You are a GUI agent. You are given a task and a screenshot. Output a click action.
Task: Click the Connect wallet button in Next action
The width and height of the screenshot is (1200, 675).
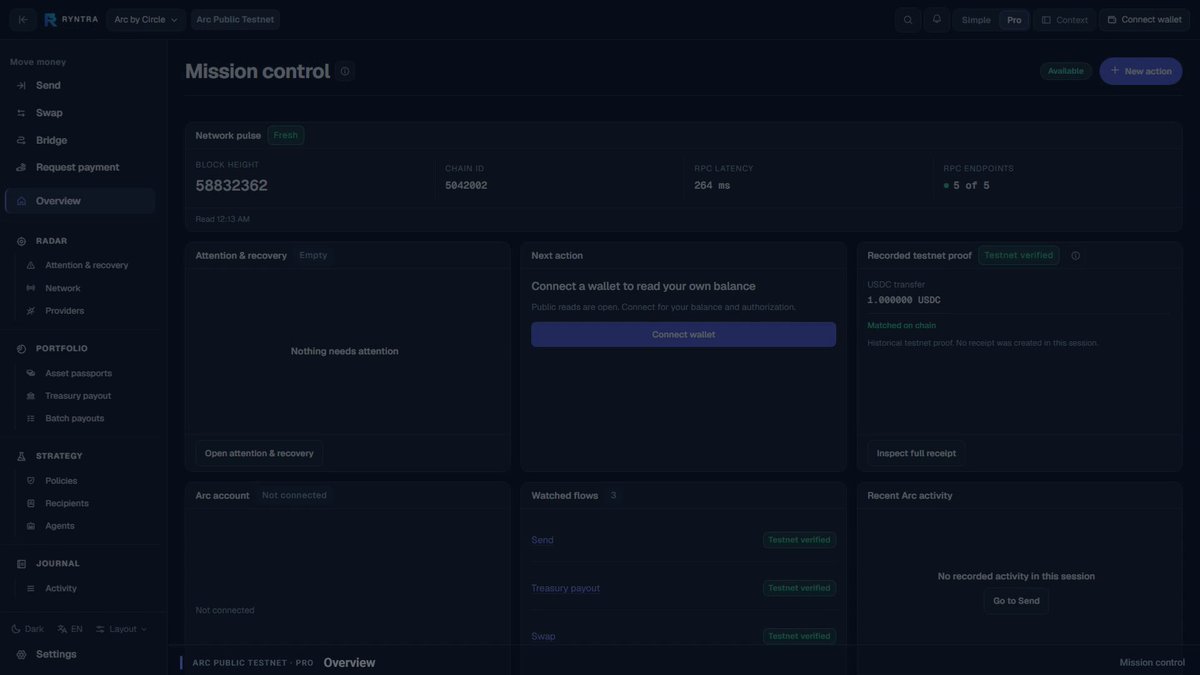pos(683,335)
